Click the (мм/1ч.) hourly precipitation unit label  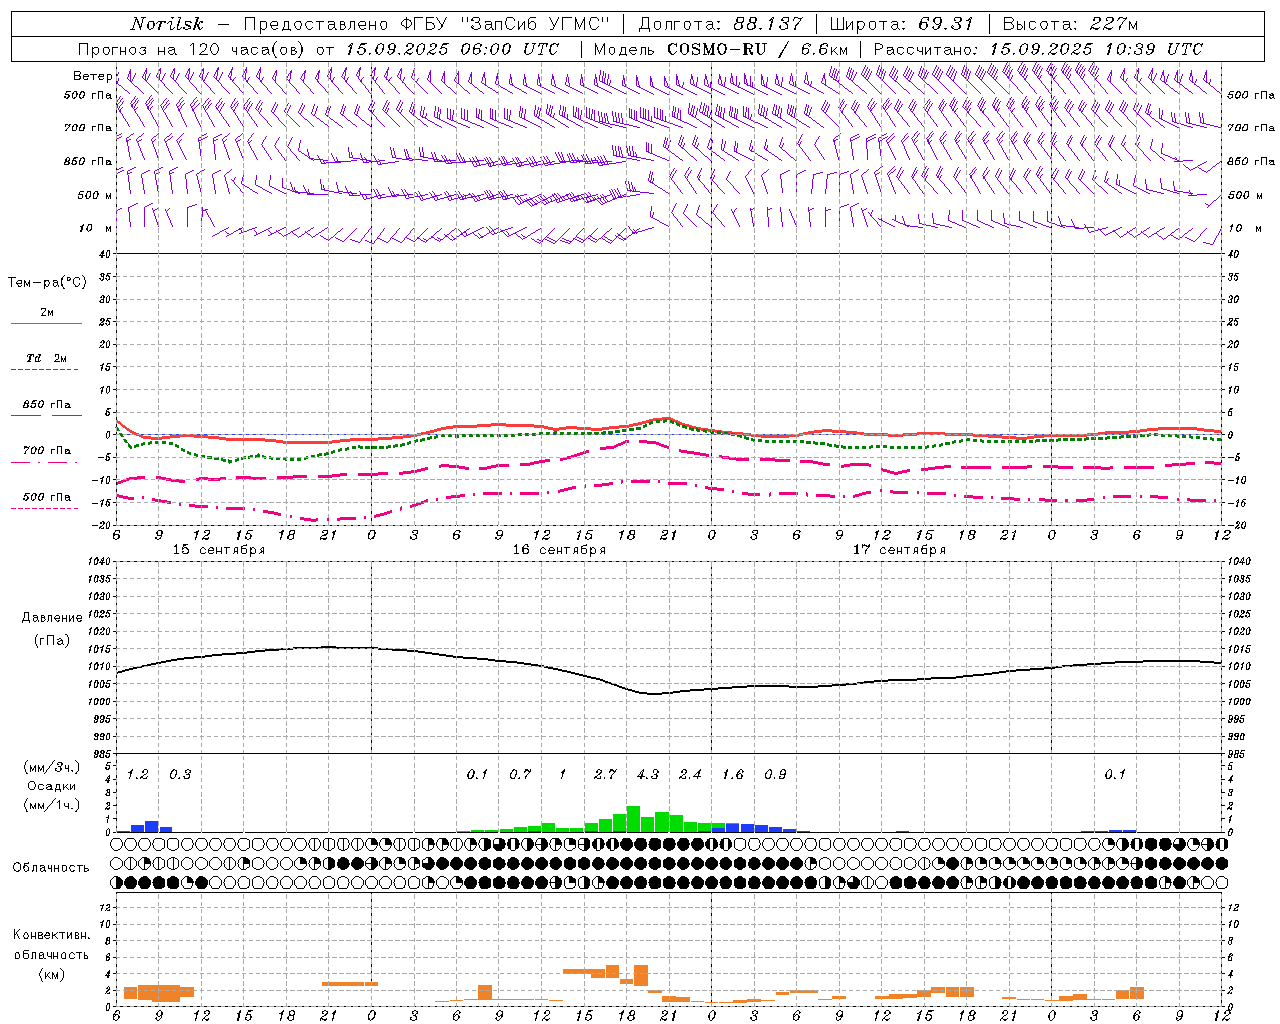click(52, 805)
